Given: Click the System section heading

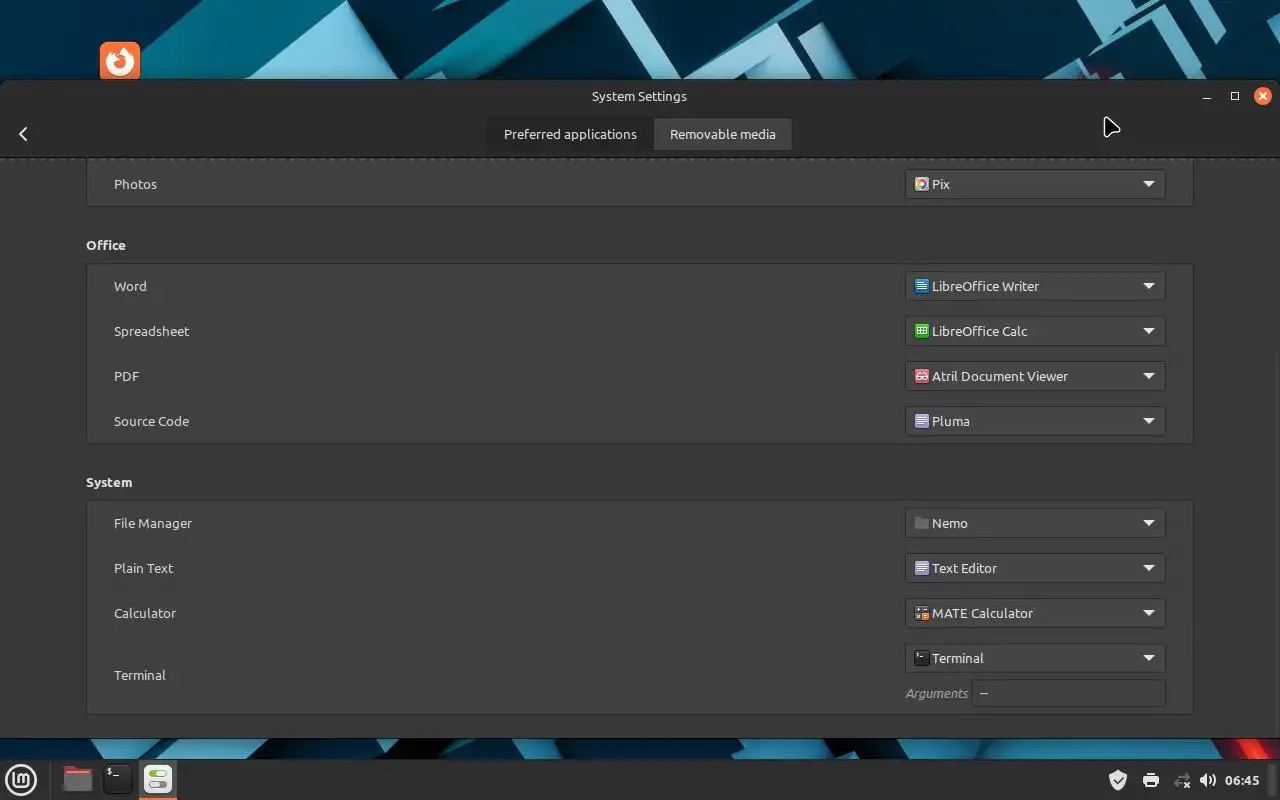Looking at the screenshot, I should click(x=109, y=482).
